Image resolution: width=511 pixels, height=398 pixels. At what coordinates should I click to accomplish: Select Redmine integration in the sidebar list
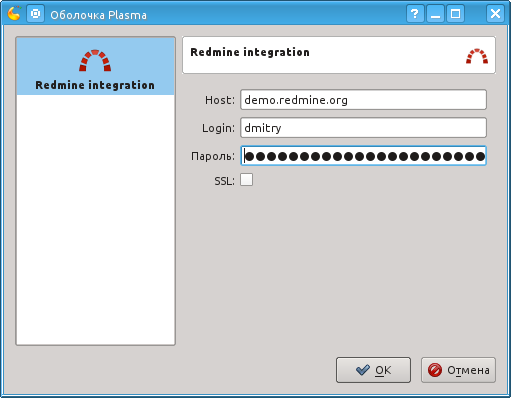pos(95,66)
